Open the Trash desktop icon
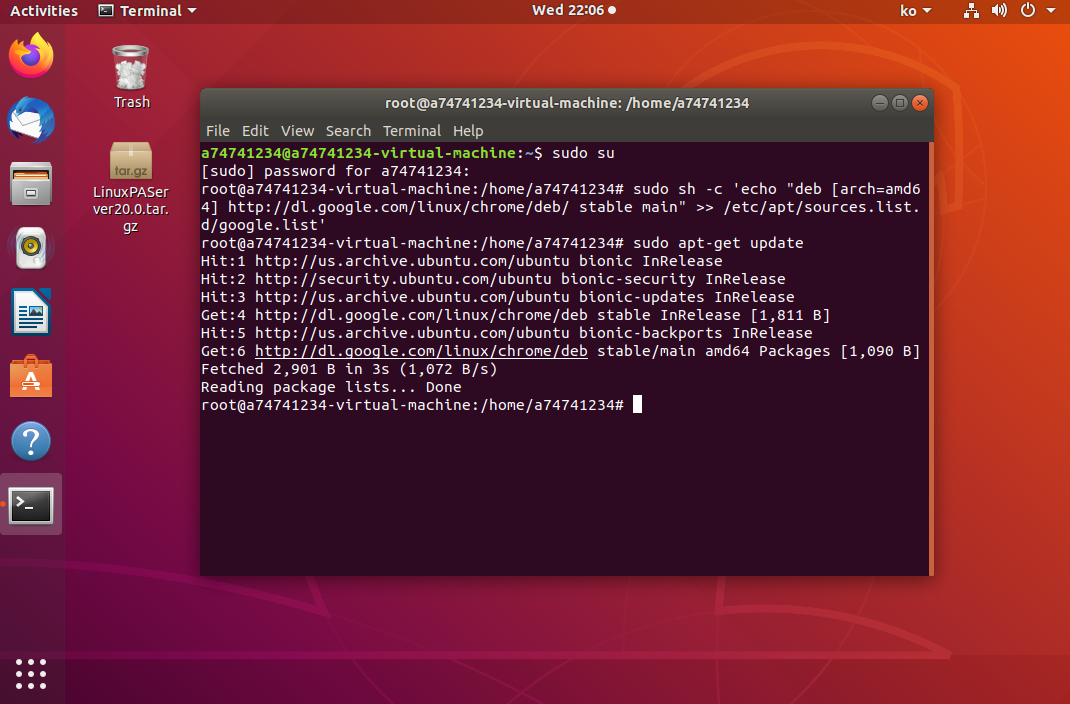 coord(131,76)
